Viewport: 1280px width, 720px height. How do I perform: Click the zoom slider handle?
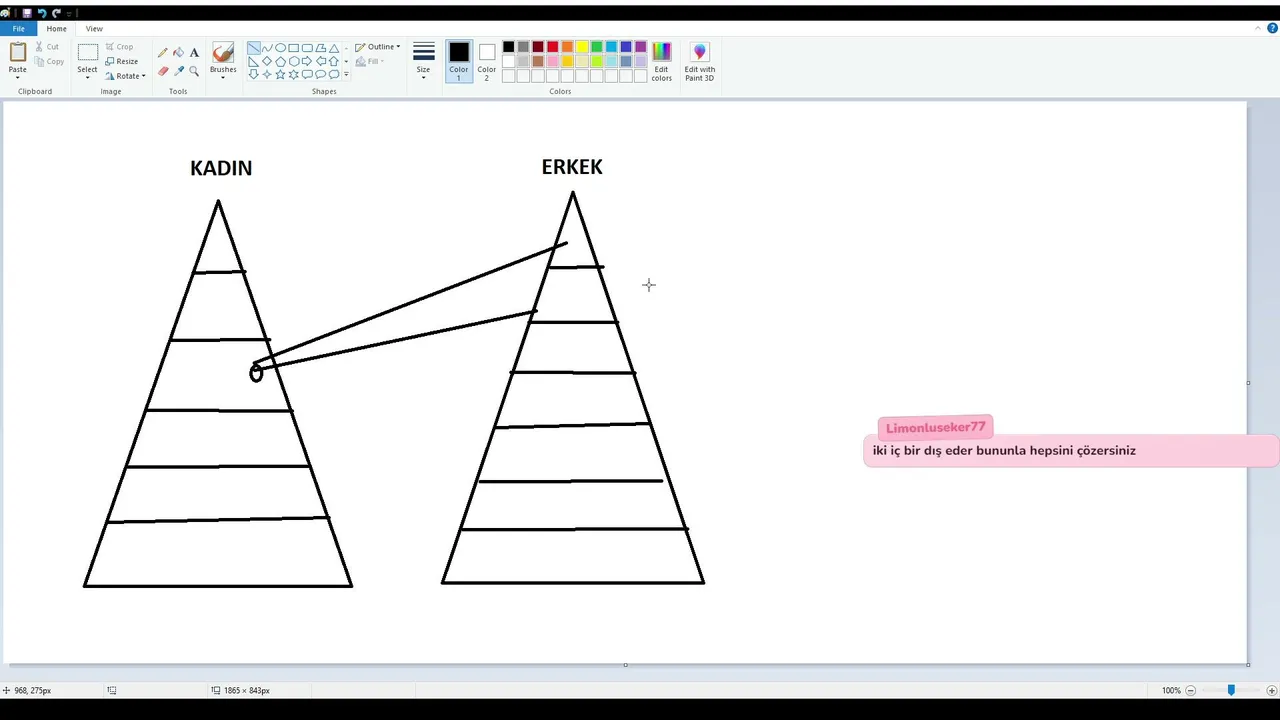click(1231, 690)
